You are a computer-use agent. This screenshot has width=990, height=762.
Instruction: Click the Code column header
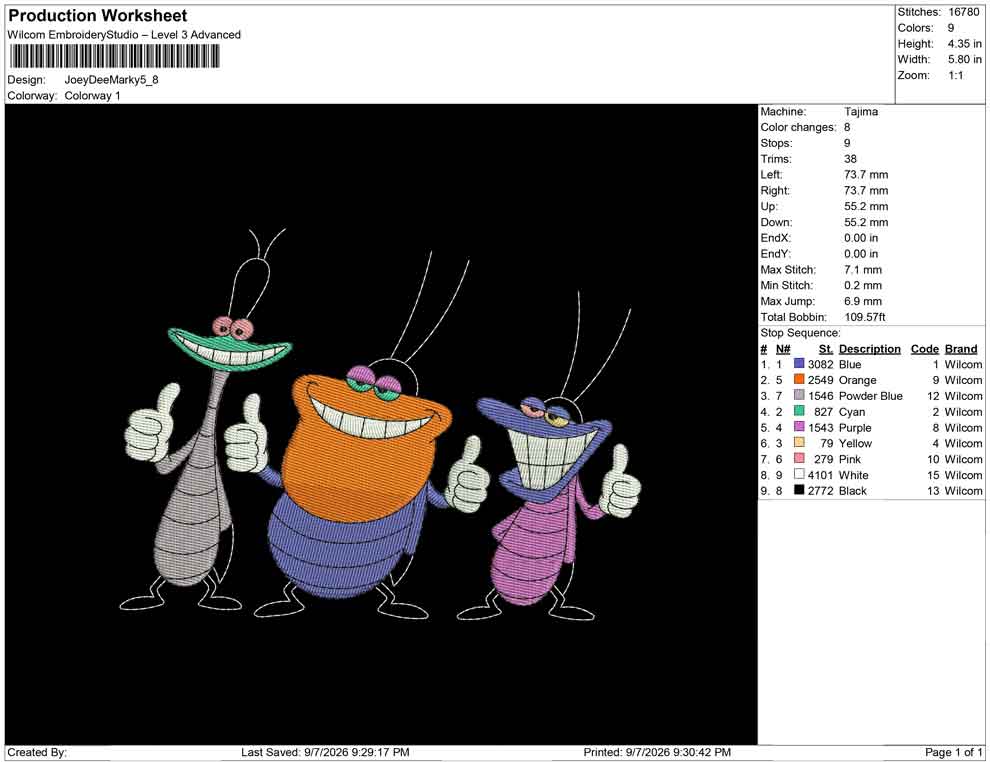(x=924, y=348)
